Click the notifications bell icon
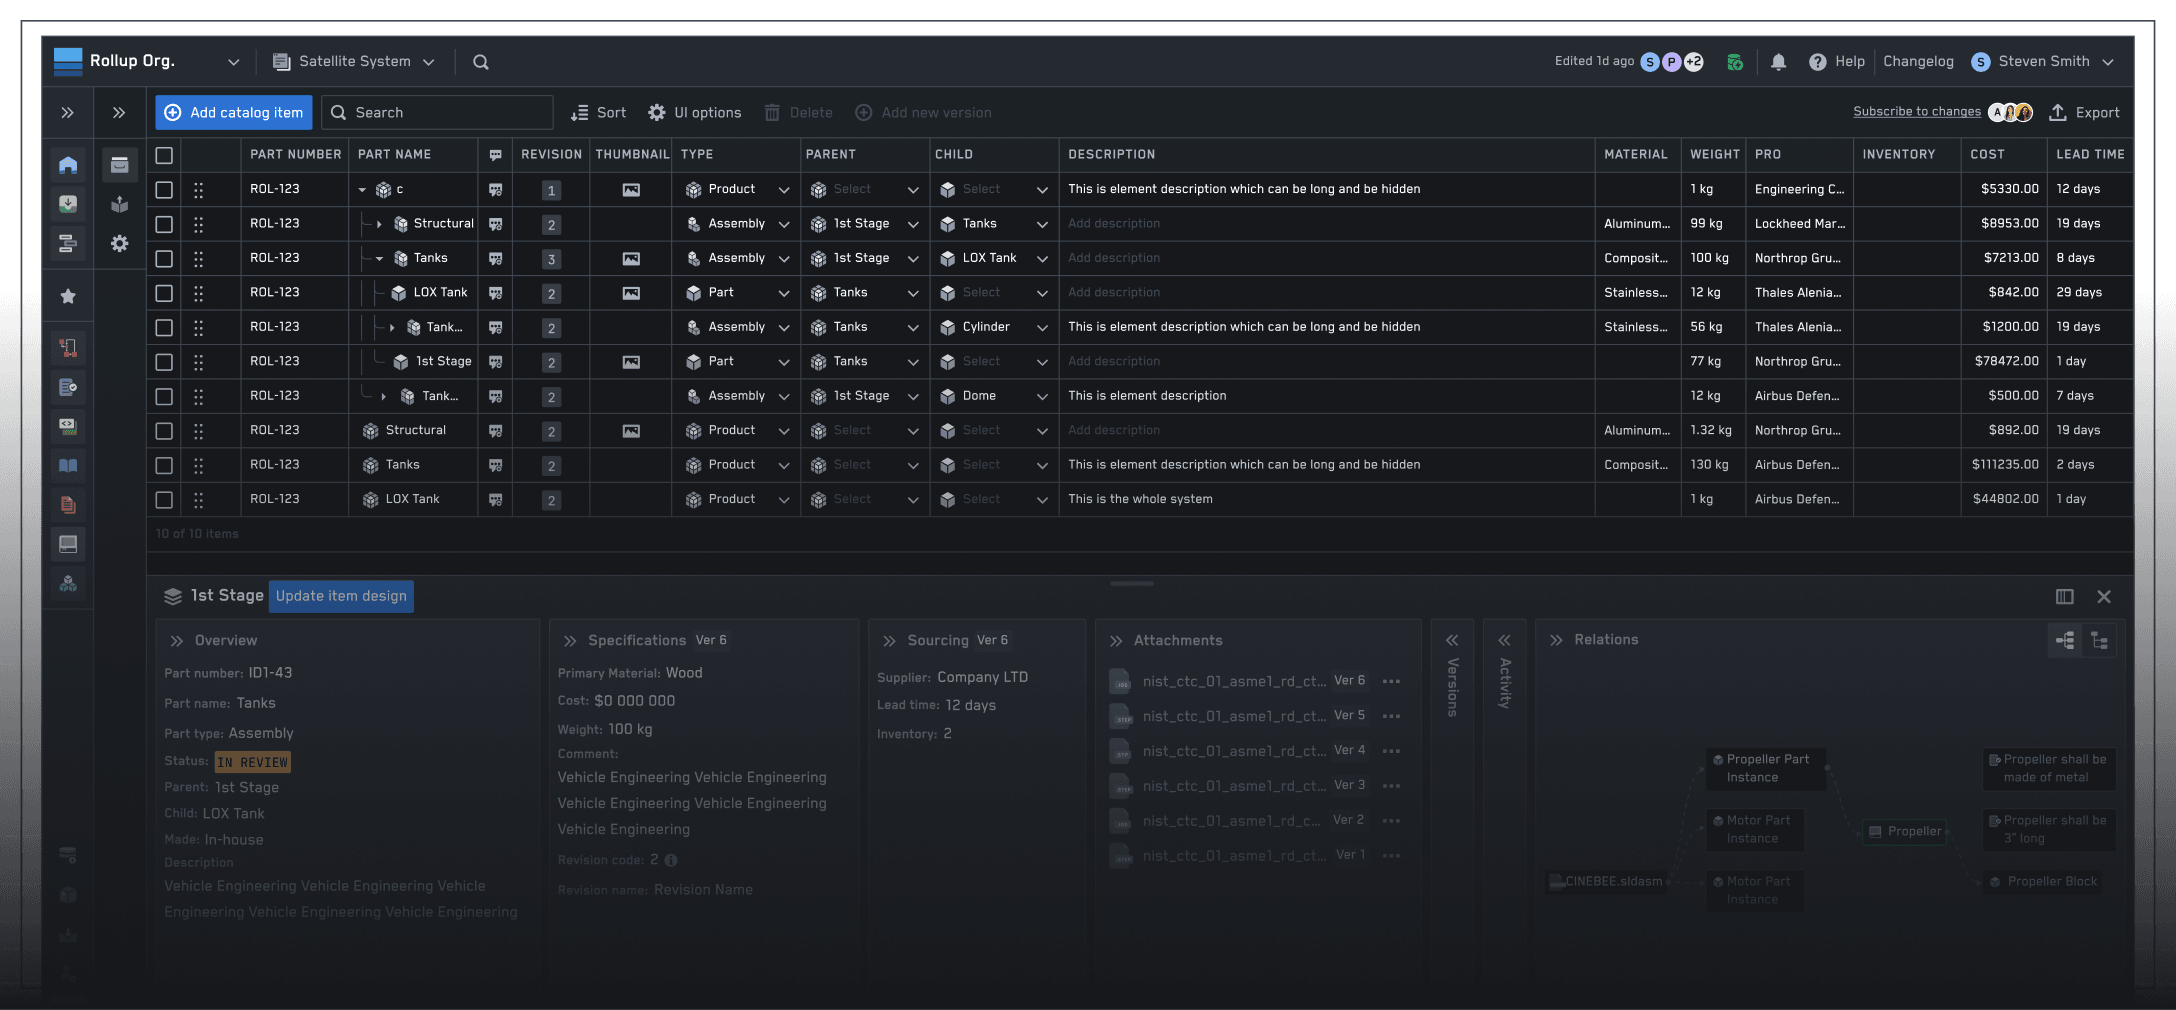 point(1778,62)
